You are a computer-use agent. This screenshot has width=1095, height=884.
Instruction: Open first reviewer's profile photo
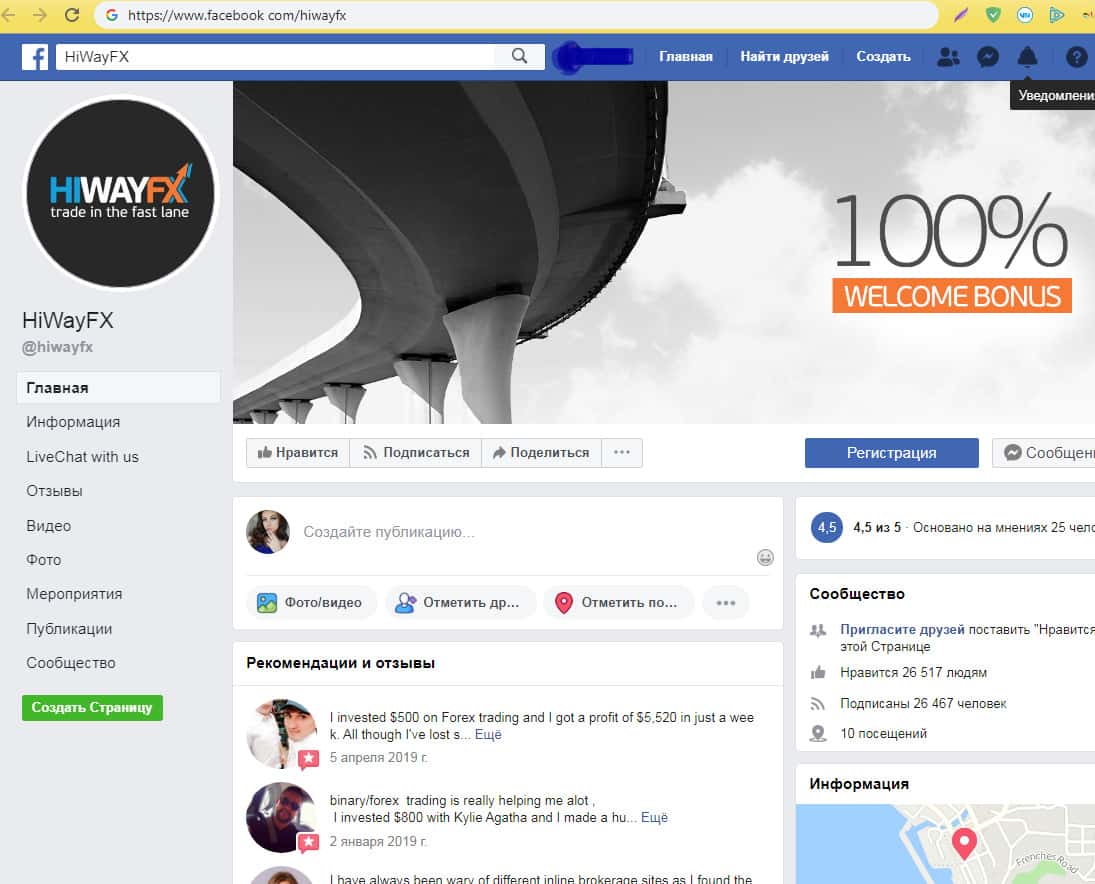(x=281, y=734)
